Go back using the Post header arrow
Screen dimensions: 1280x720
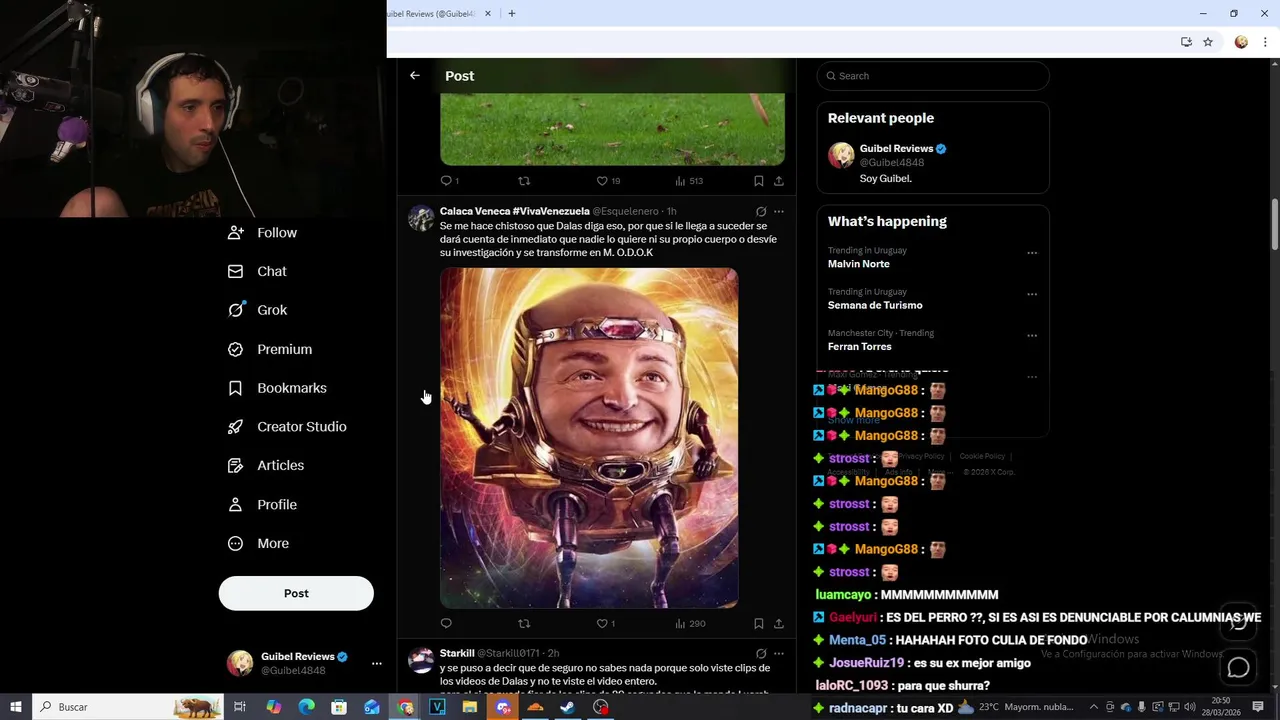pyautogui.click(x=414, y=76)
